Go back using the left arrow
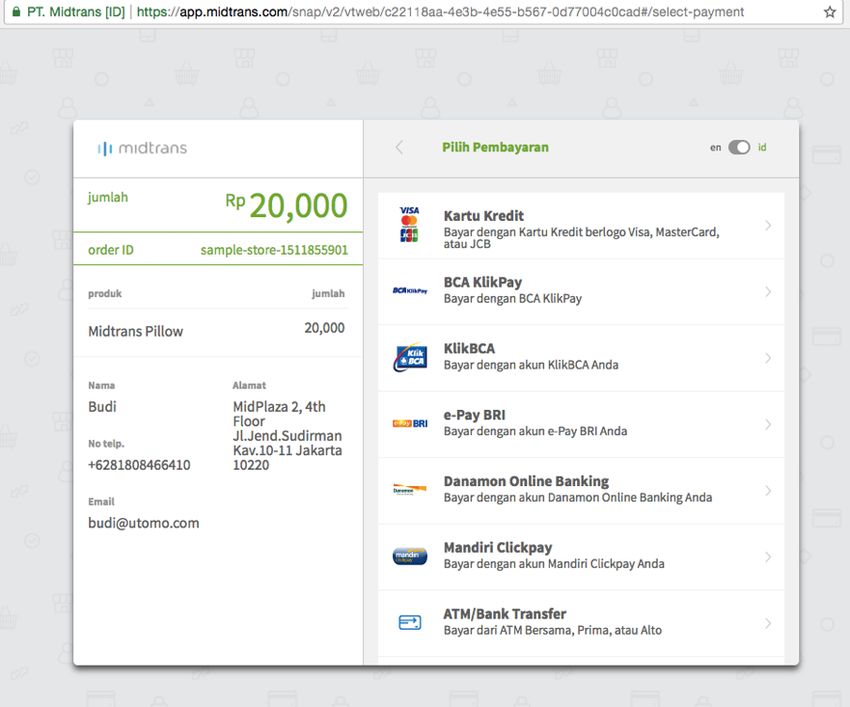Screen dimensions: 850x707 coord(400,147)
